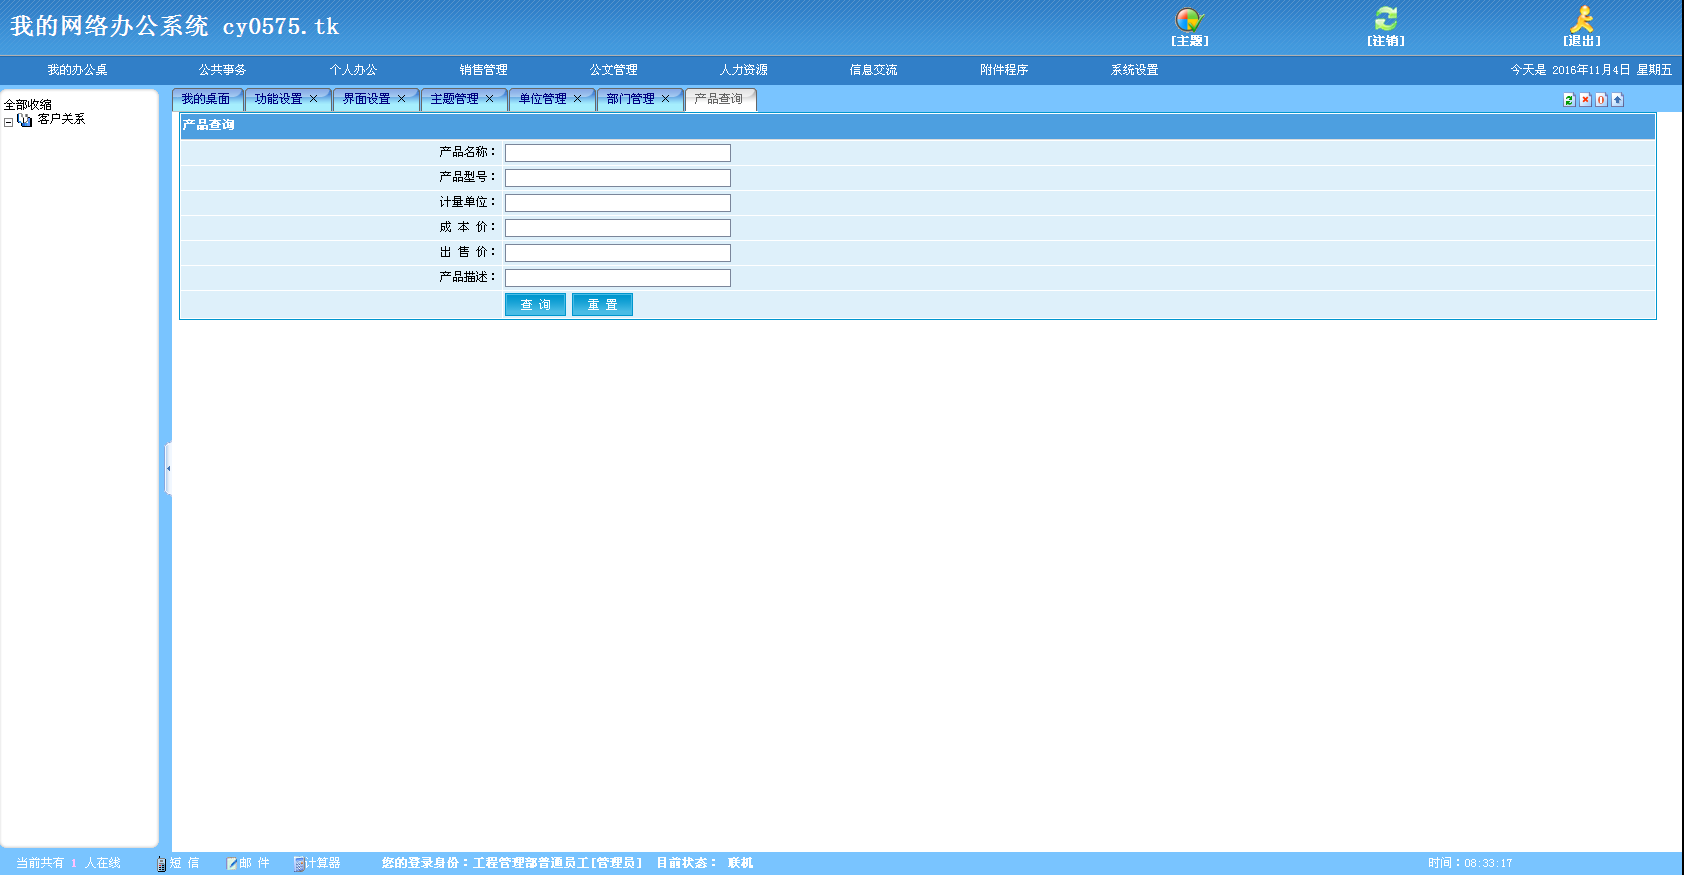Close the 部门管理 tab

click(x=665, y=99)
